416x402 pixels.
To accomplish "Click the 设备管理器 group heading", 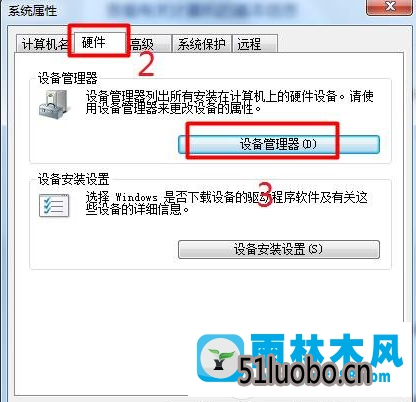I will click(67, 79).
